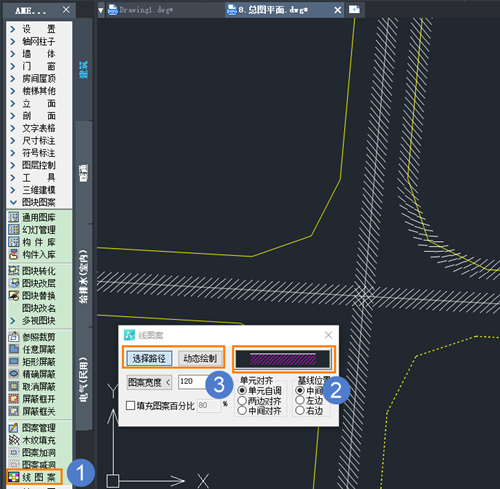Launch the 线图案 tool

[34, 477]
